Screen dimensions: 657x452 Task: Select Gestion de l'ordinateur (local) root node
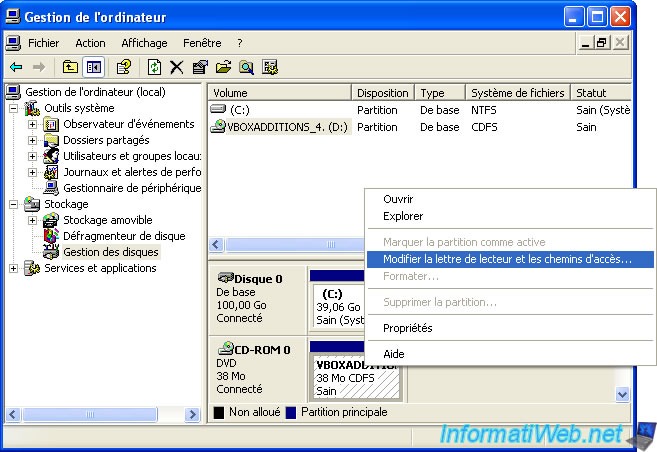coord(95,92)
